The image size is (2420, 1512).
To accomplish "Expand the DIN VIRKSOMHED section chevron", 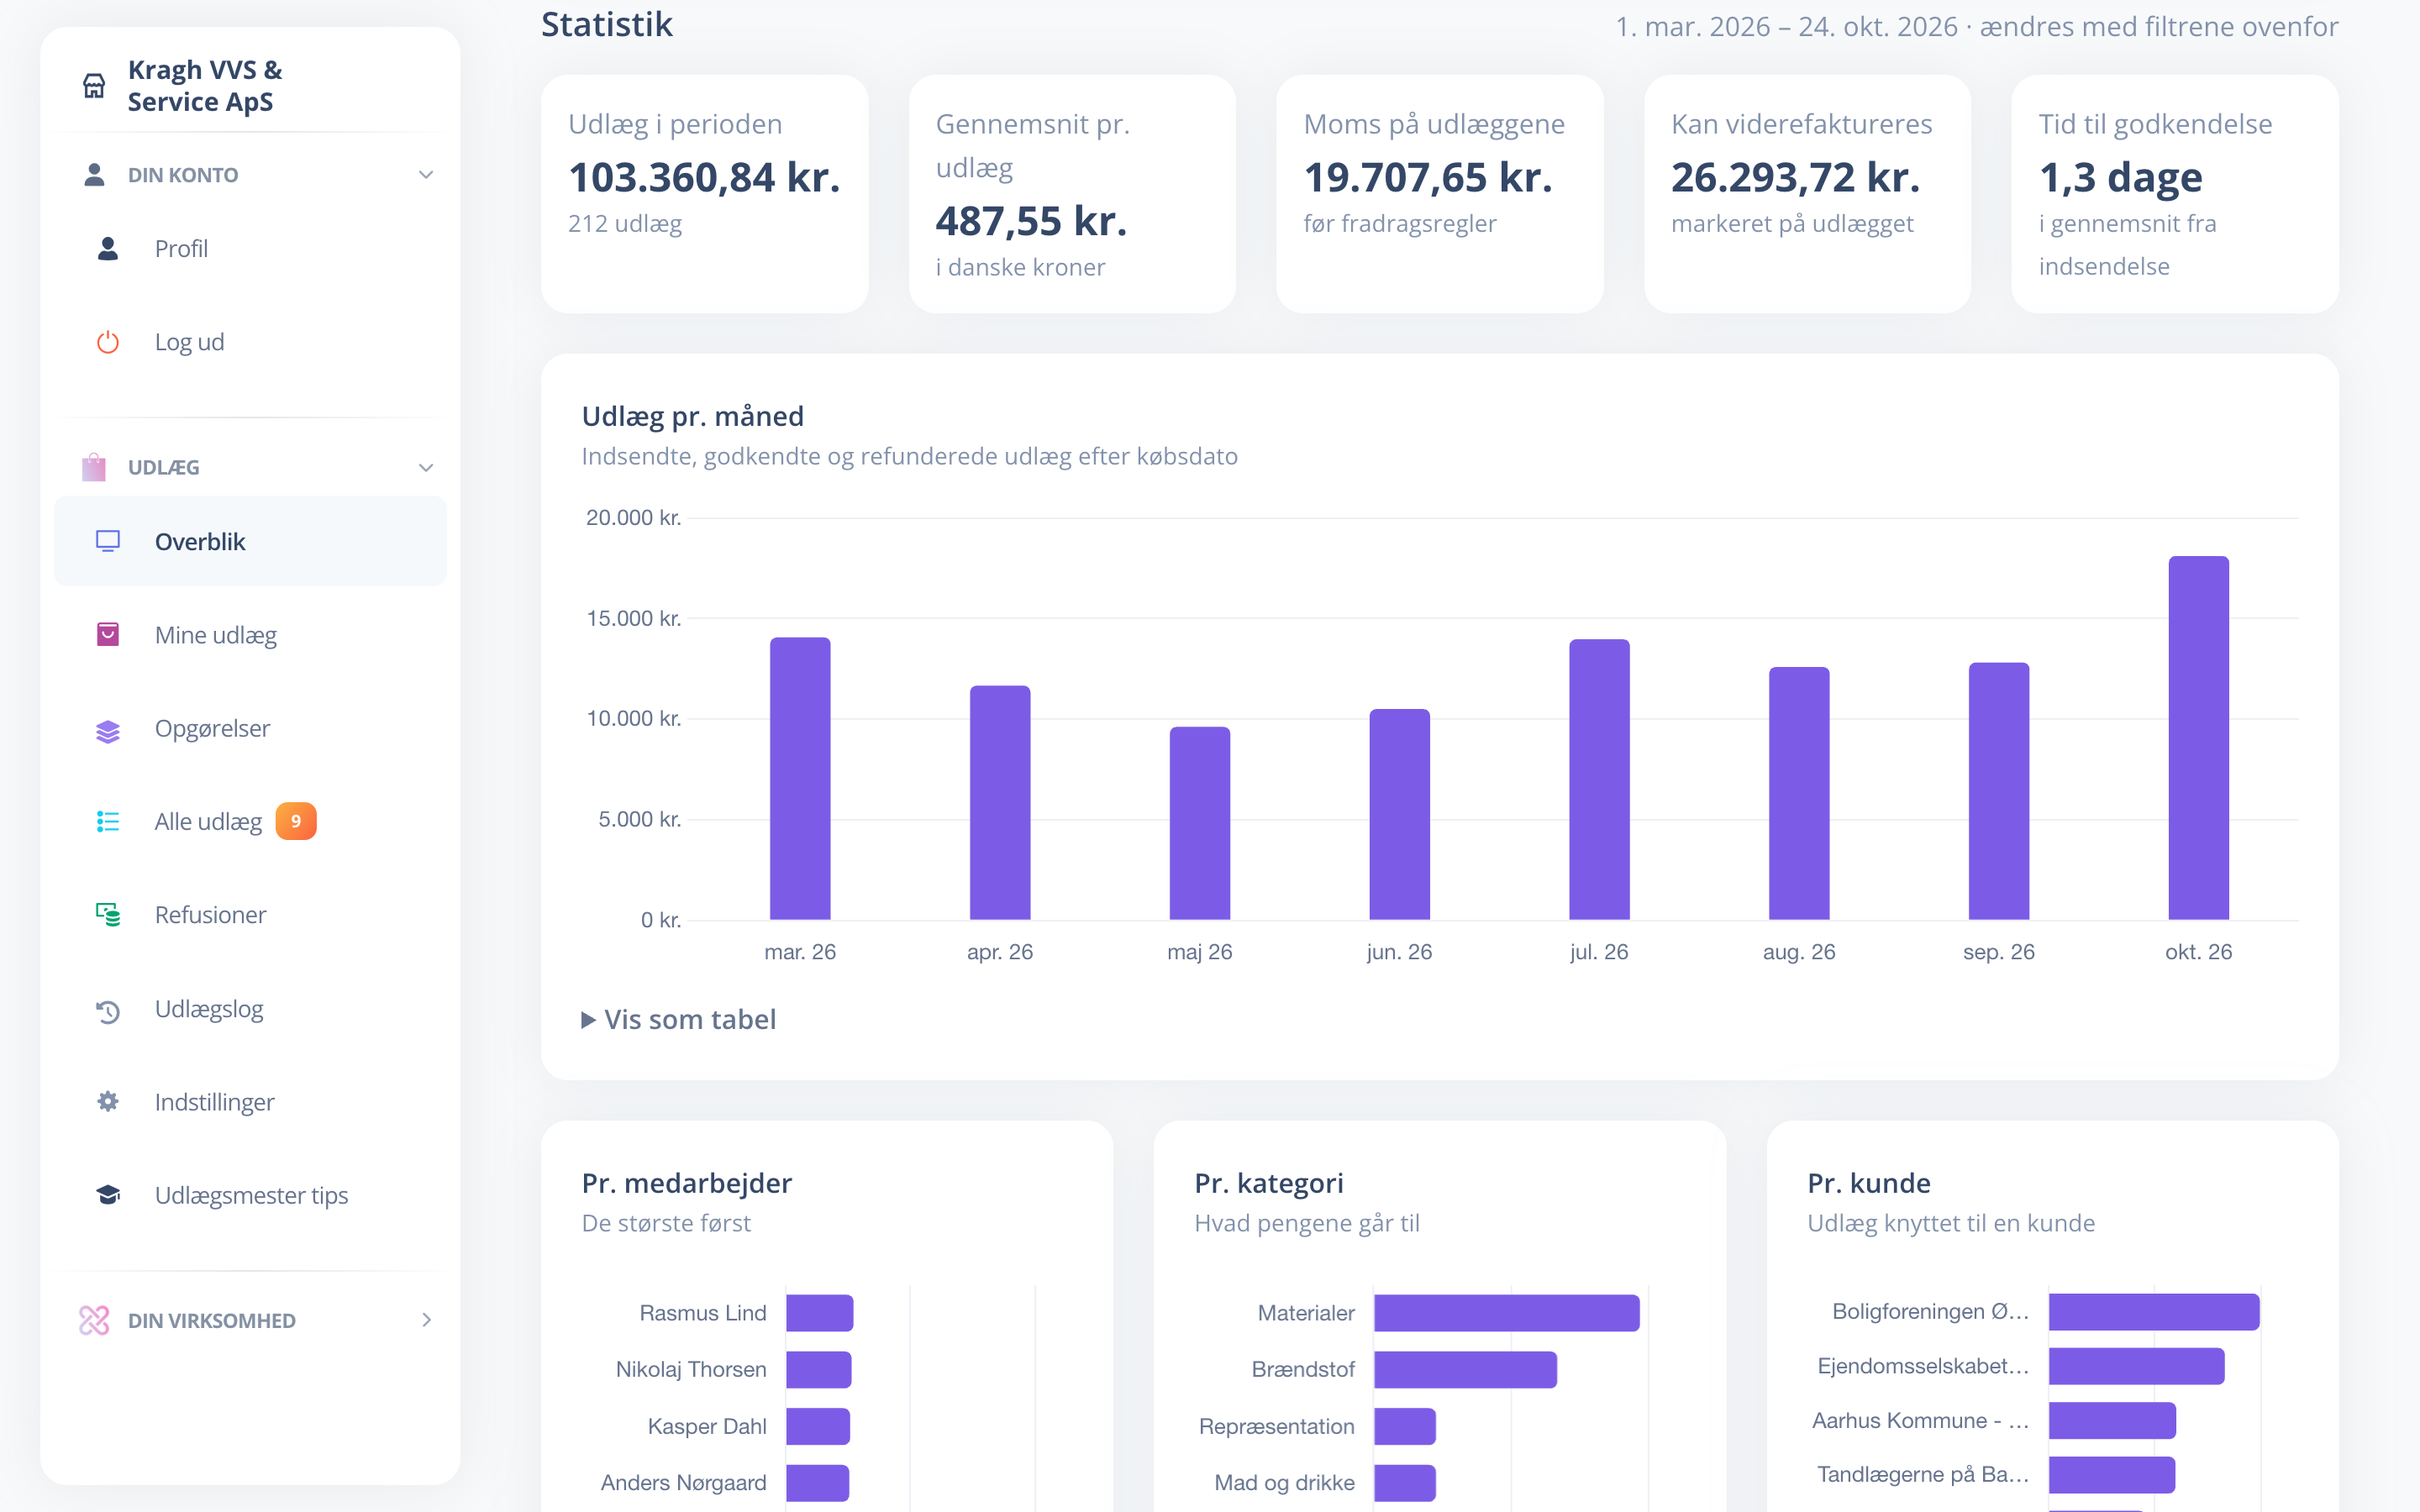I will 427,1320.
